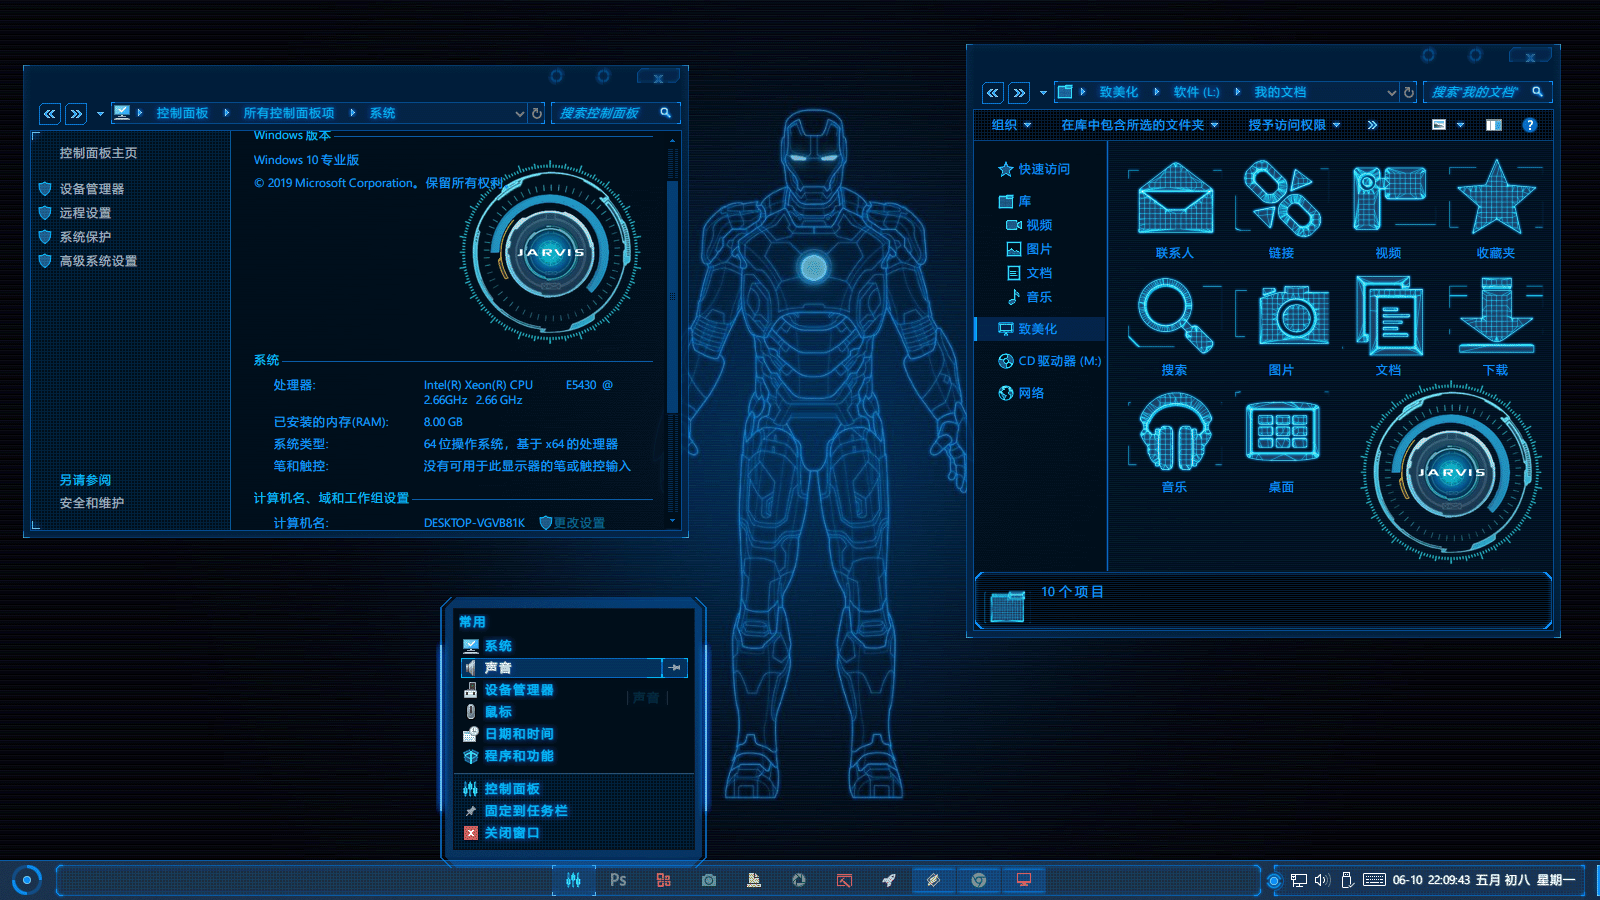Open recent locations arrow in control panel window
Screen dimensions: 1600x900
(x=100, y=114)
